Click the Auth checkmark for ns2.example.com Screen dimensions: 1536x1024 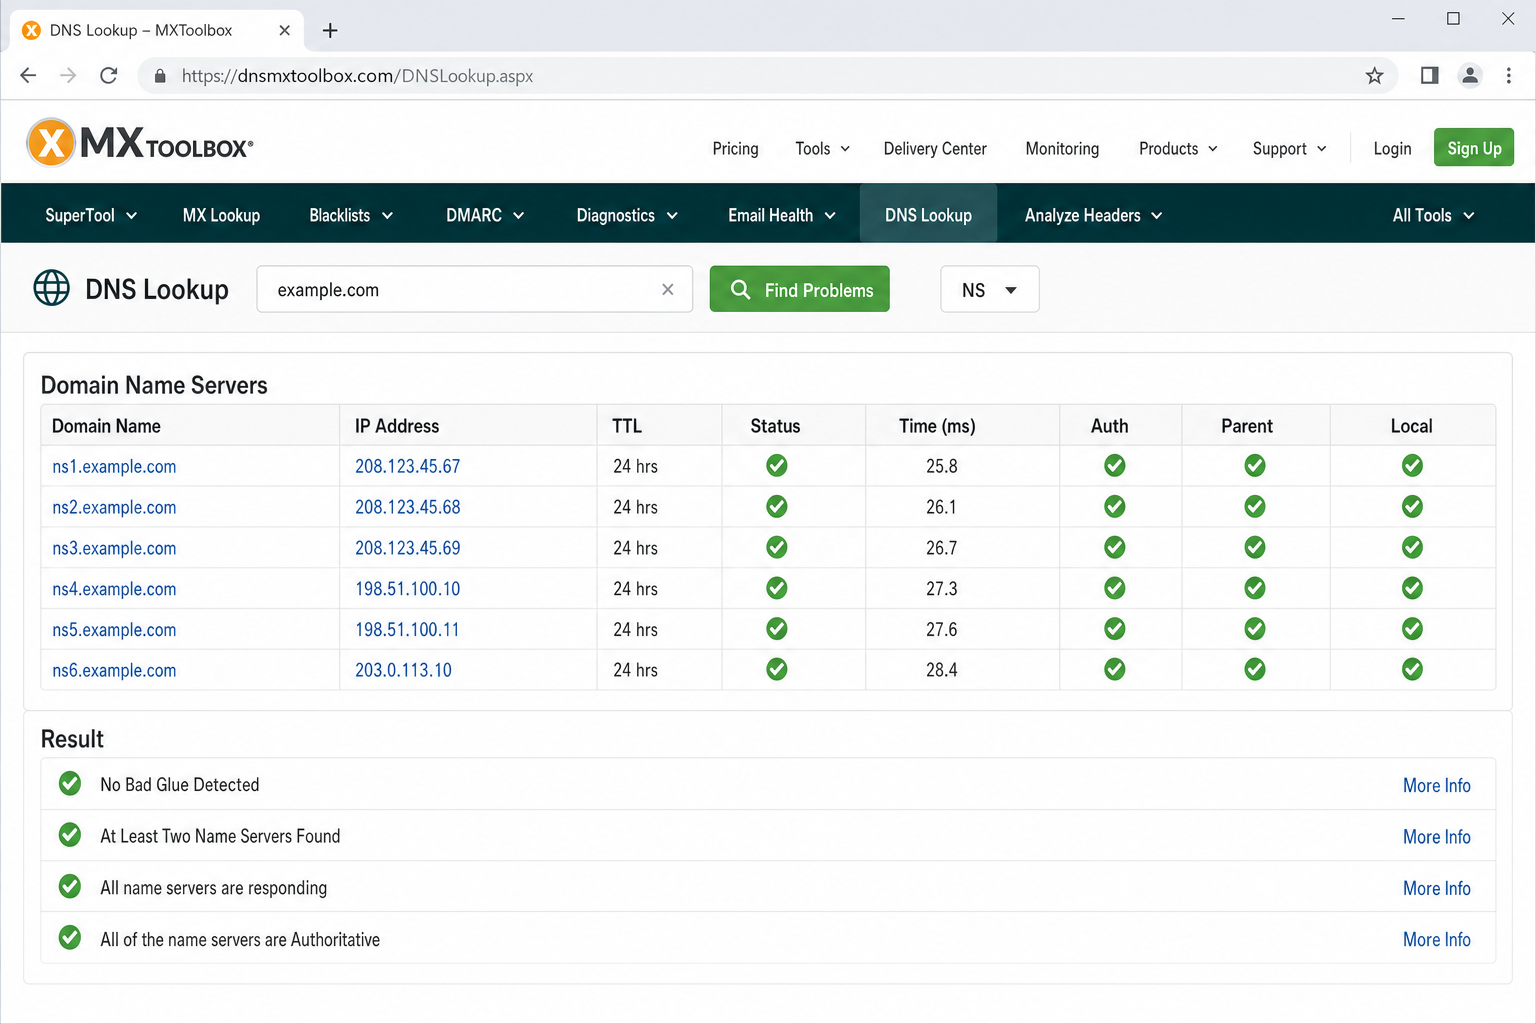point(1115,507)
